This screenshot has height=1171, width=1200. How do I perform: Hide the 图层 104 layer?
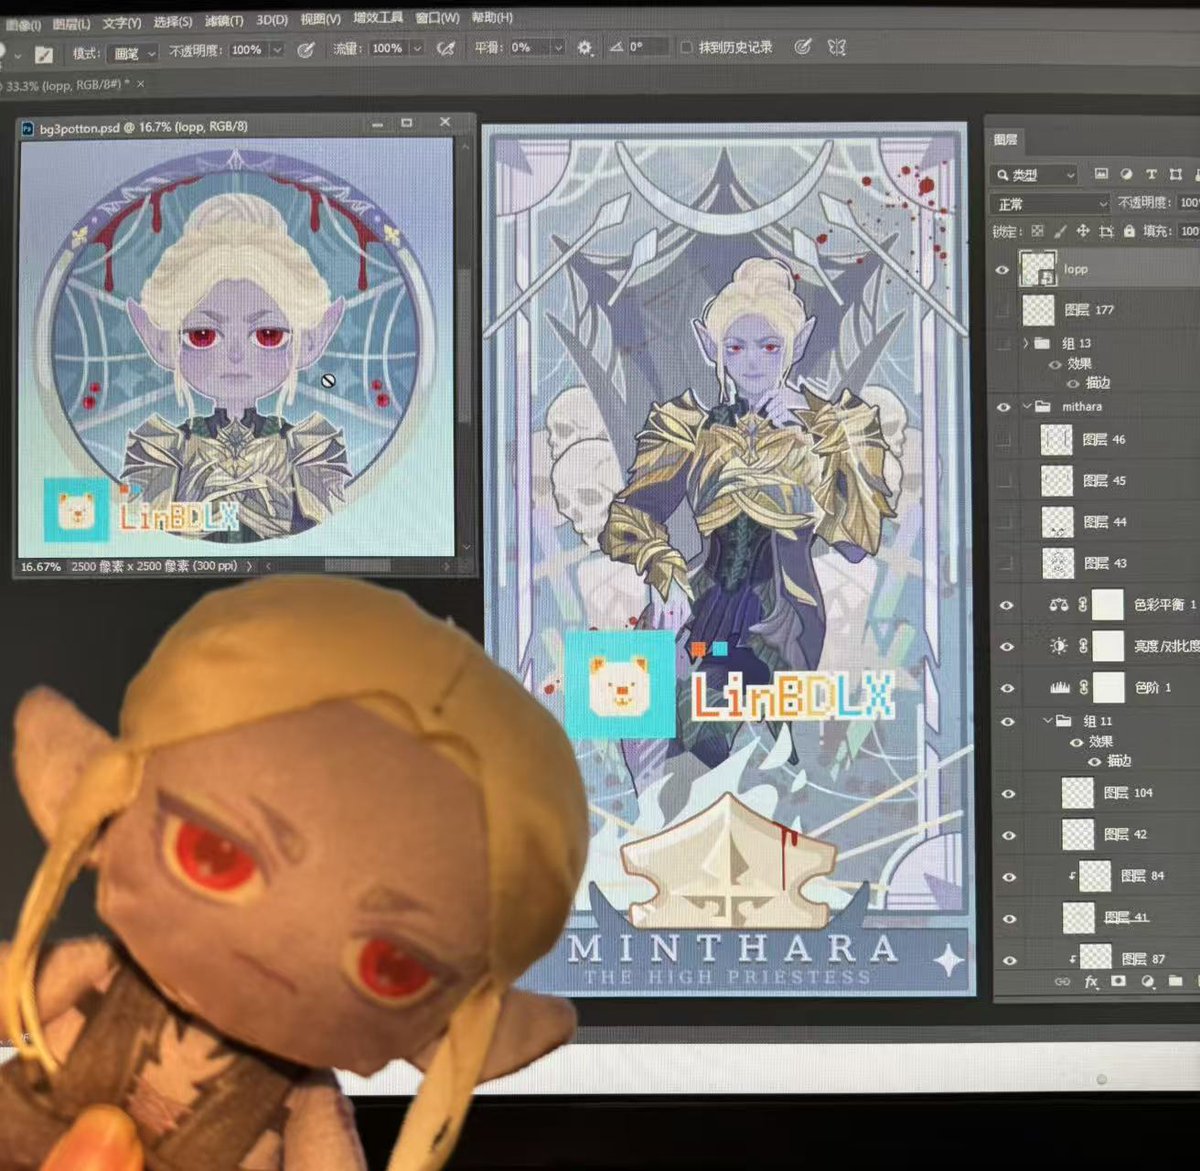[1008, 794]
